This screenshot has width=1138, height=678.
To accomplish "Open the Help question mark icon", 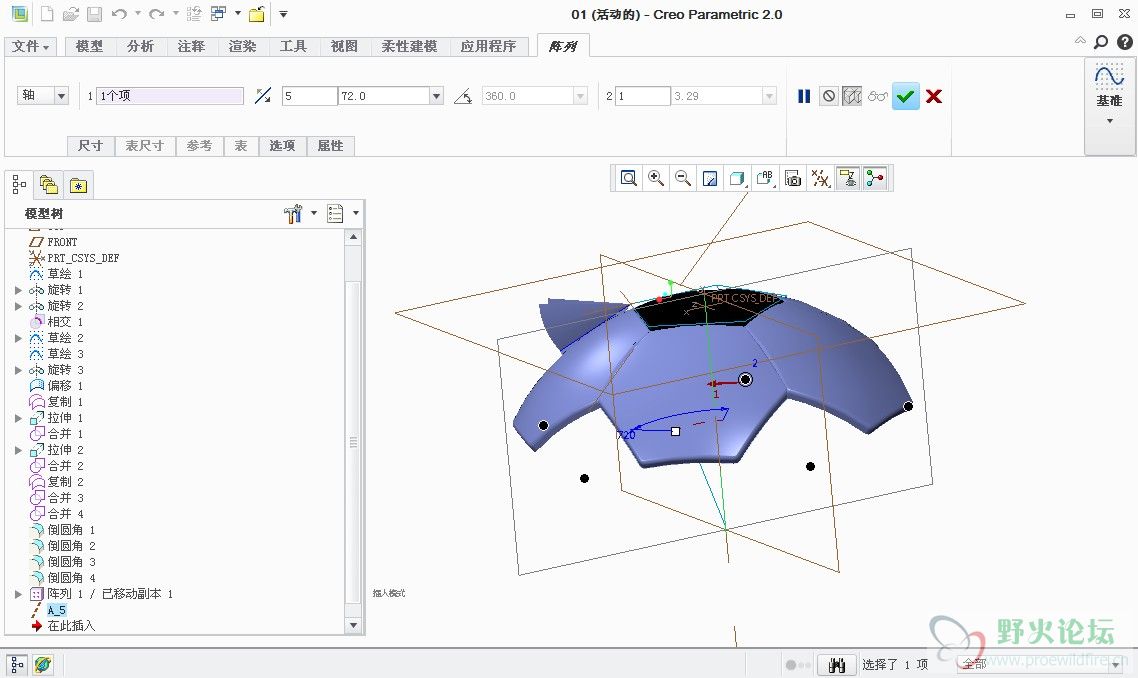I will (x=1124, y=42).
